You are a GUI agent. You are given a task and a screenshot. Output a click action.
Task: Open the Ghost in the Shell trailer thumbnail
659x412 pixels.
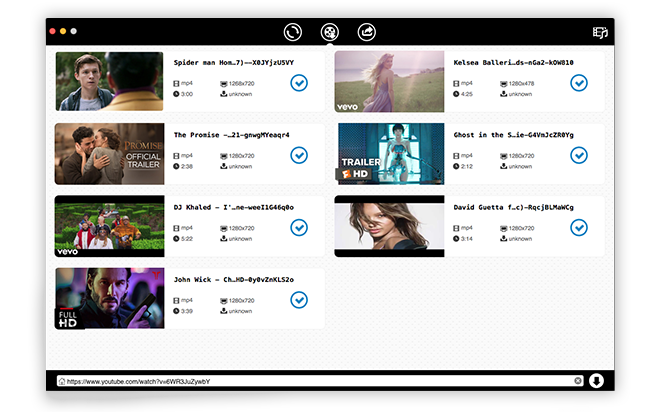[x=389, y=154]
